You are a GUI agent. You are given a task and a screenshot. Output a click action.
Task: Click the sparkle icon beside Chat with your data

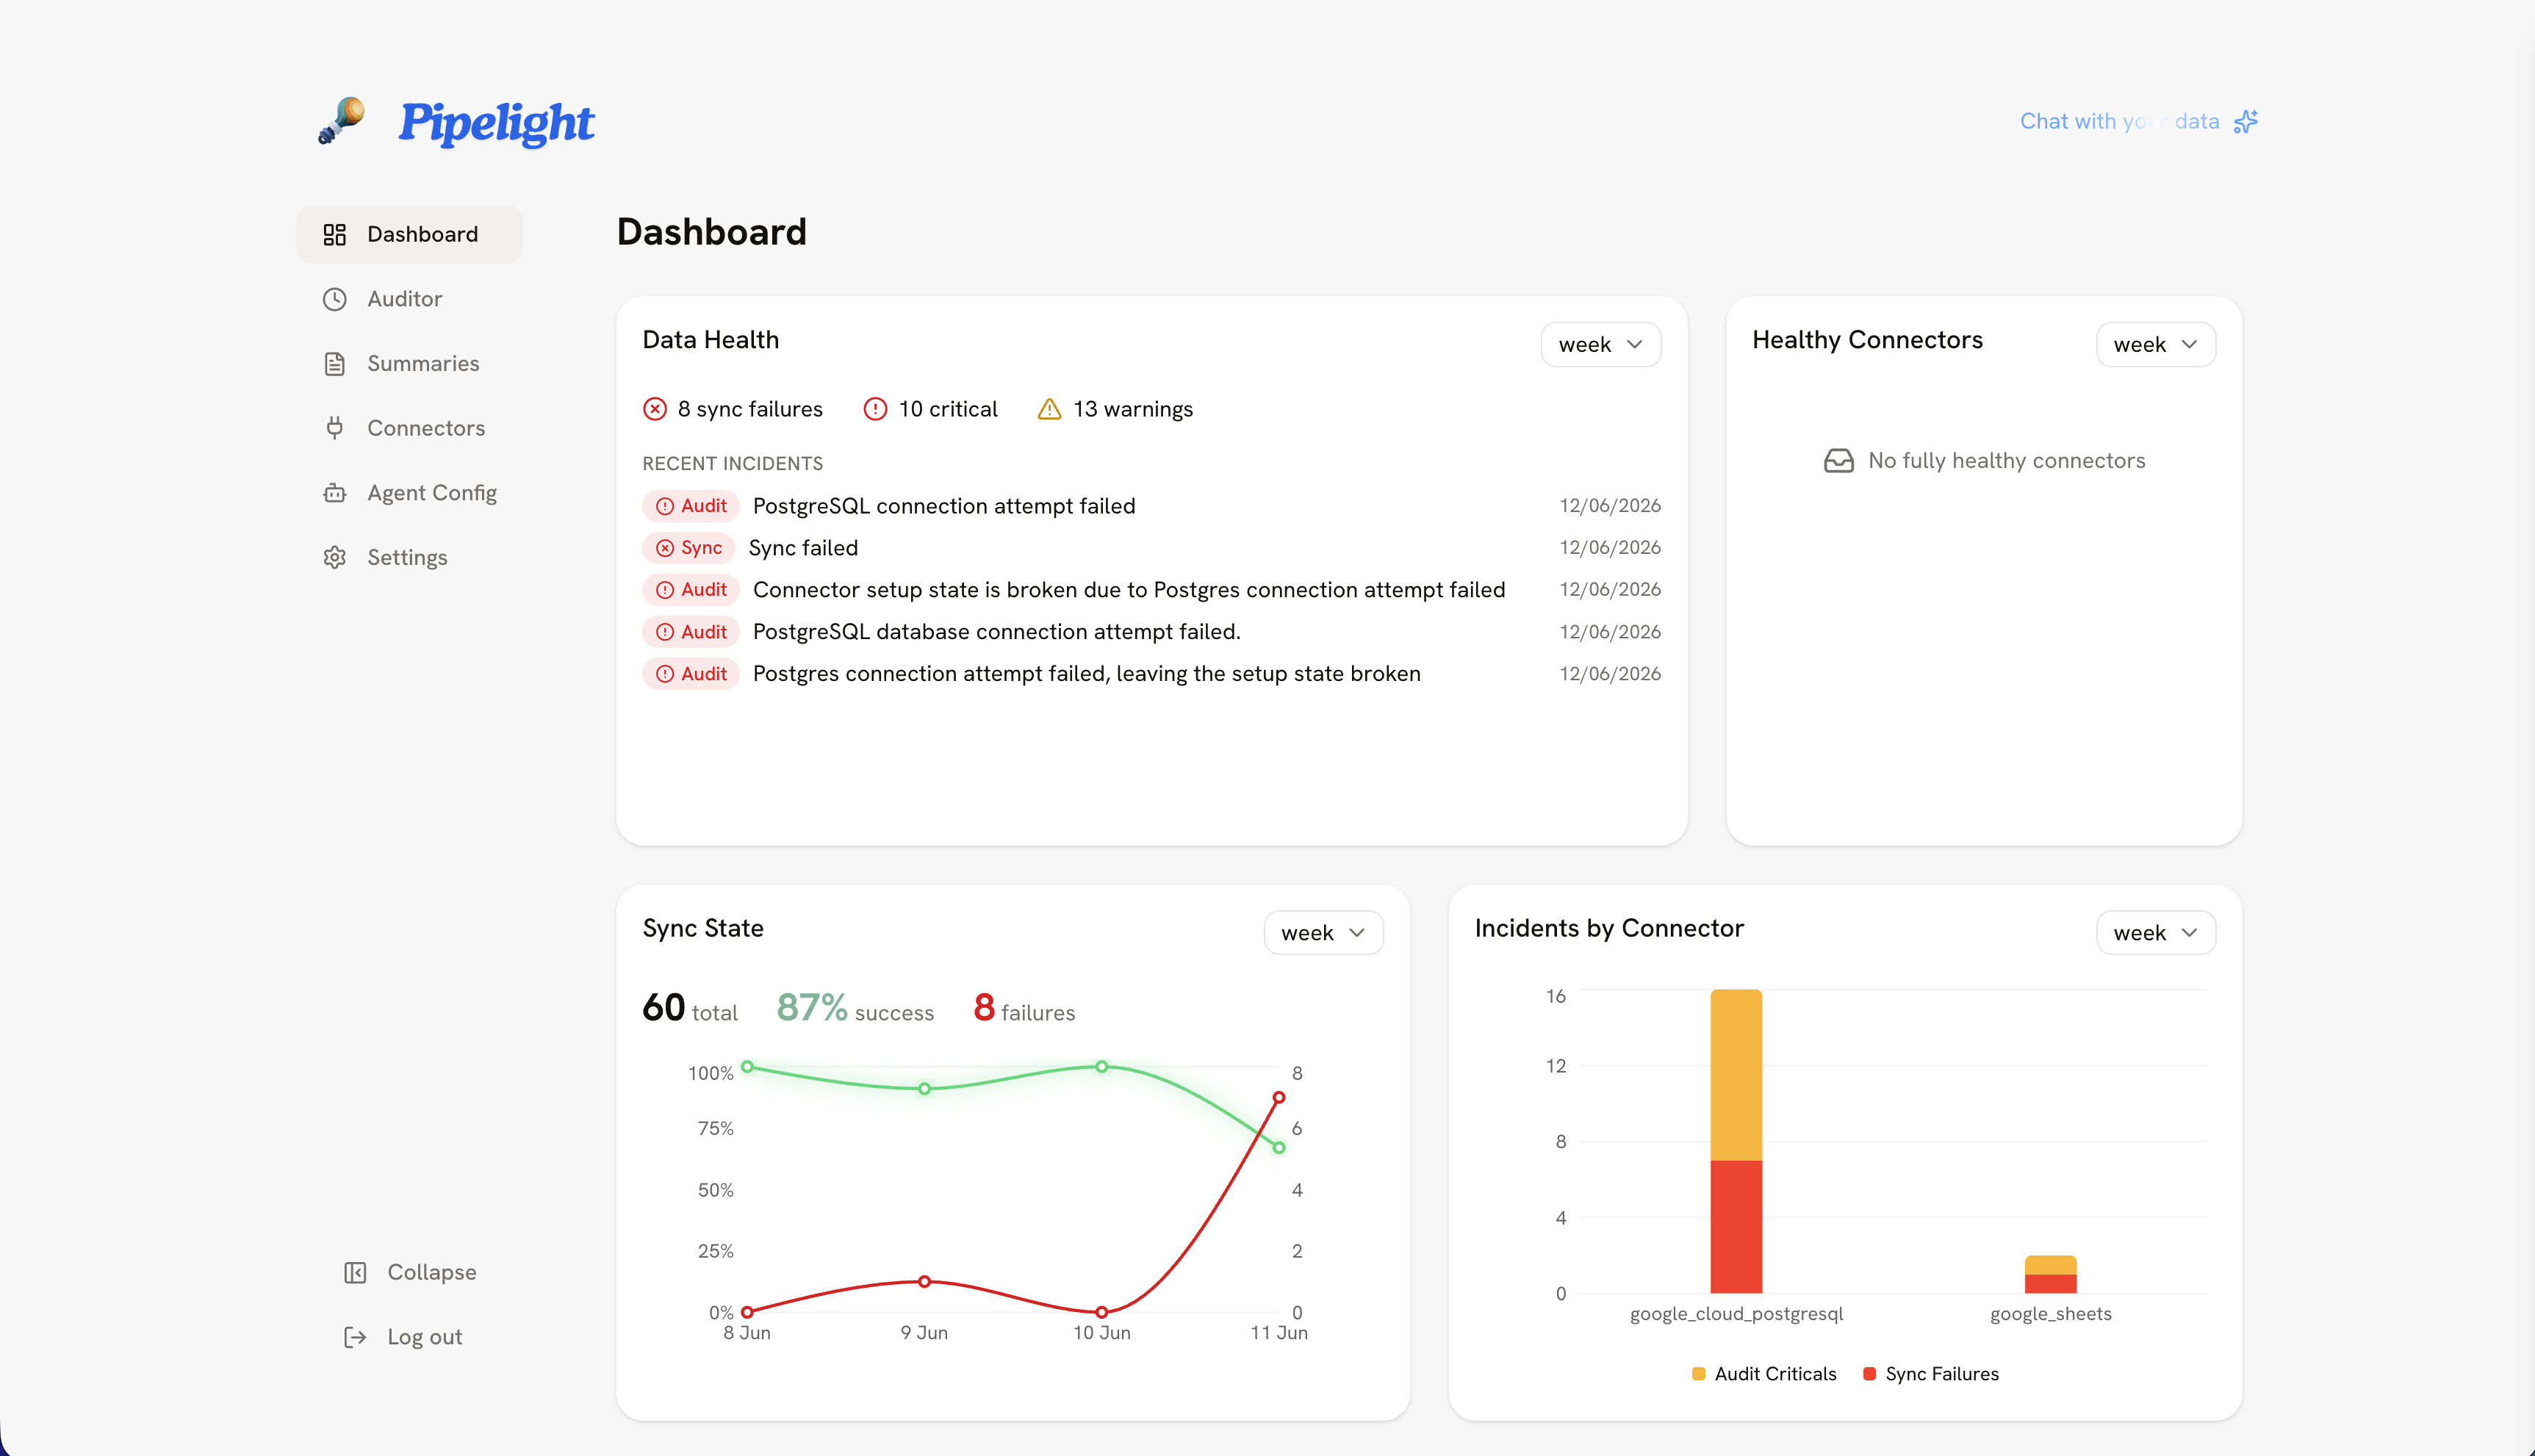[x=2246, y=121]
